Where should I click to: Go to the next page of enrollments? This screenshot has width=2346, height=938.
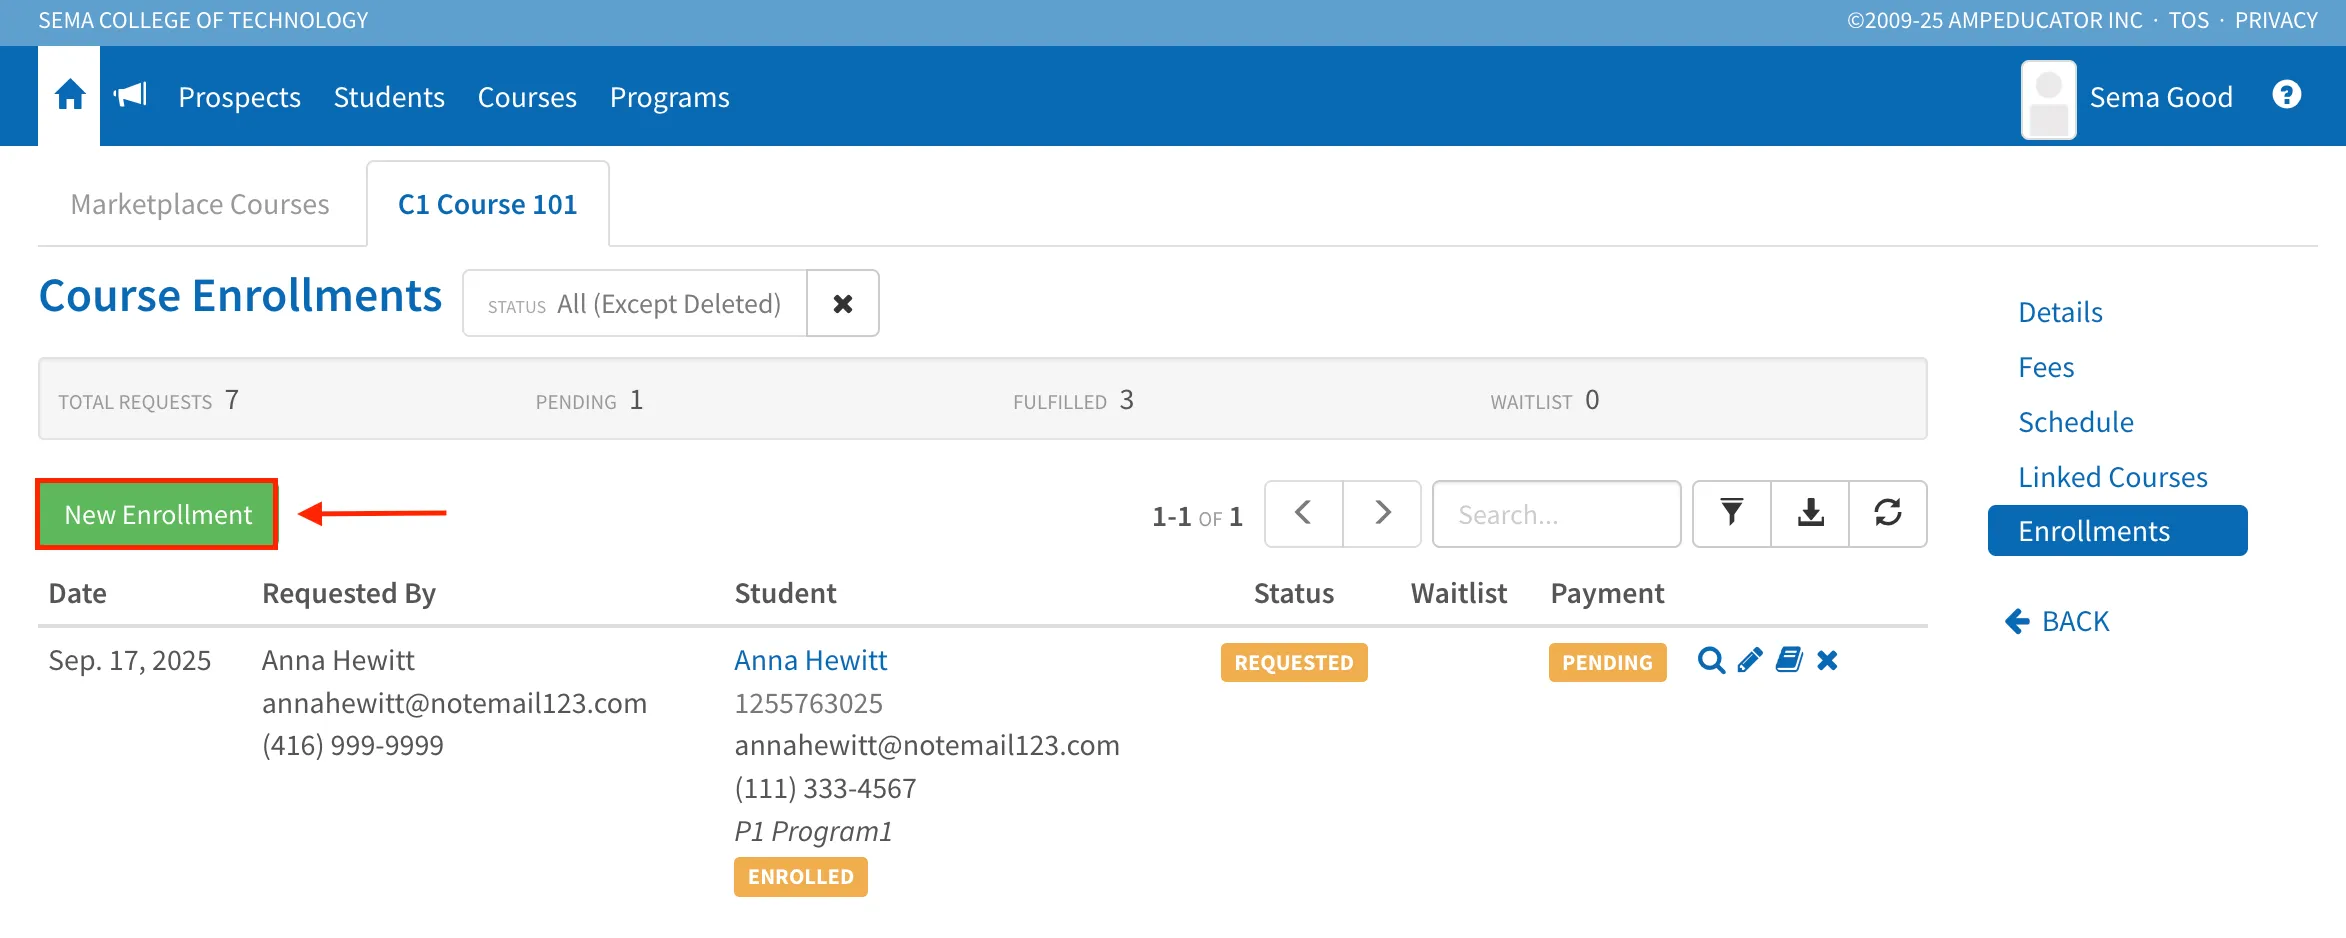pyautogui.click(x=1382, y=513)
